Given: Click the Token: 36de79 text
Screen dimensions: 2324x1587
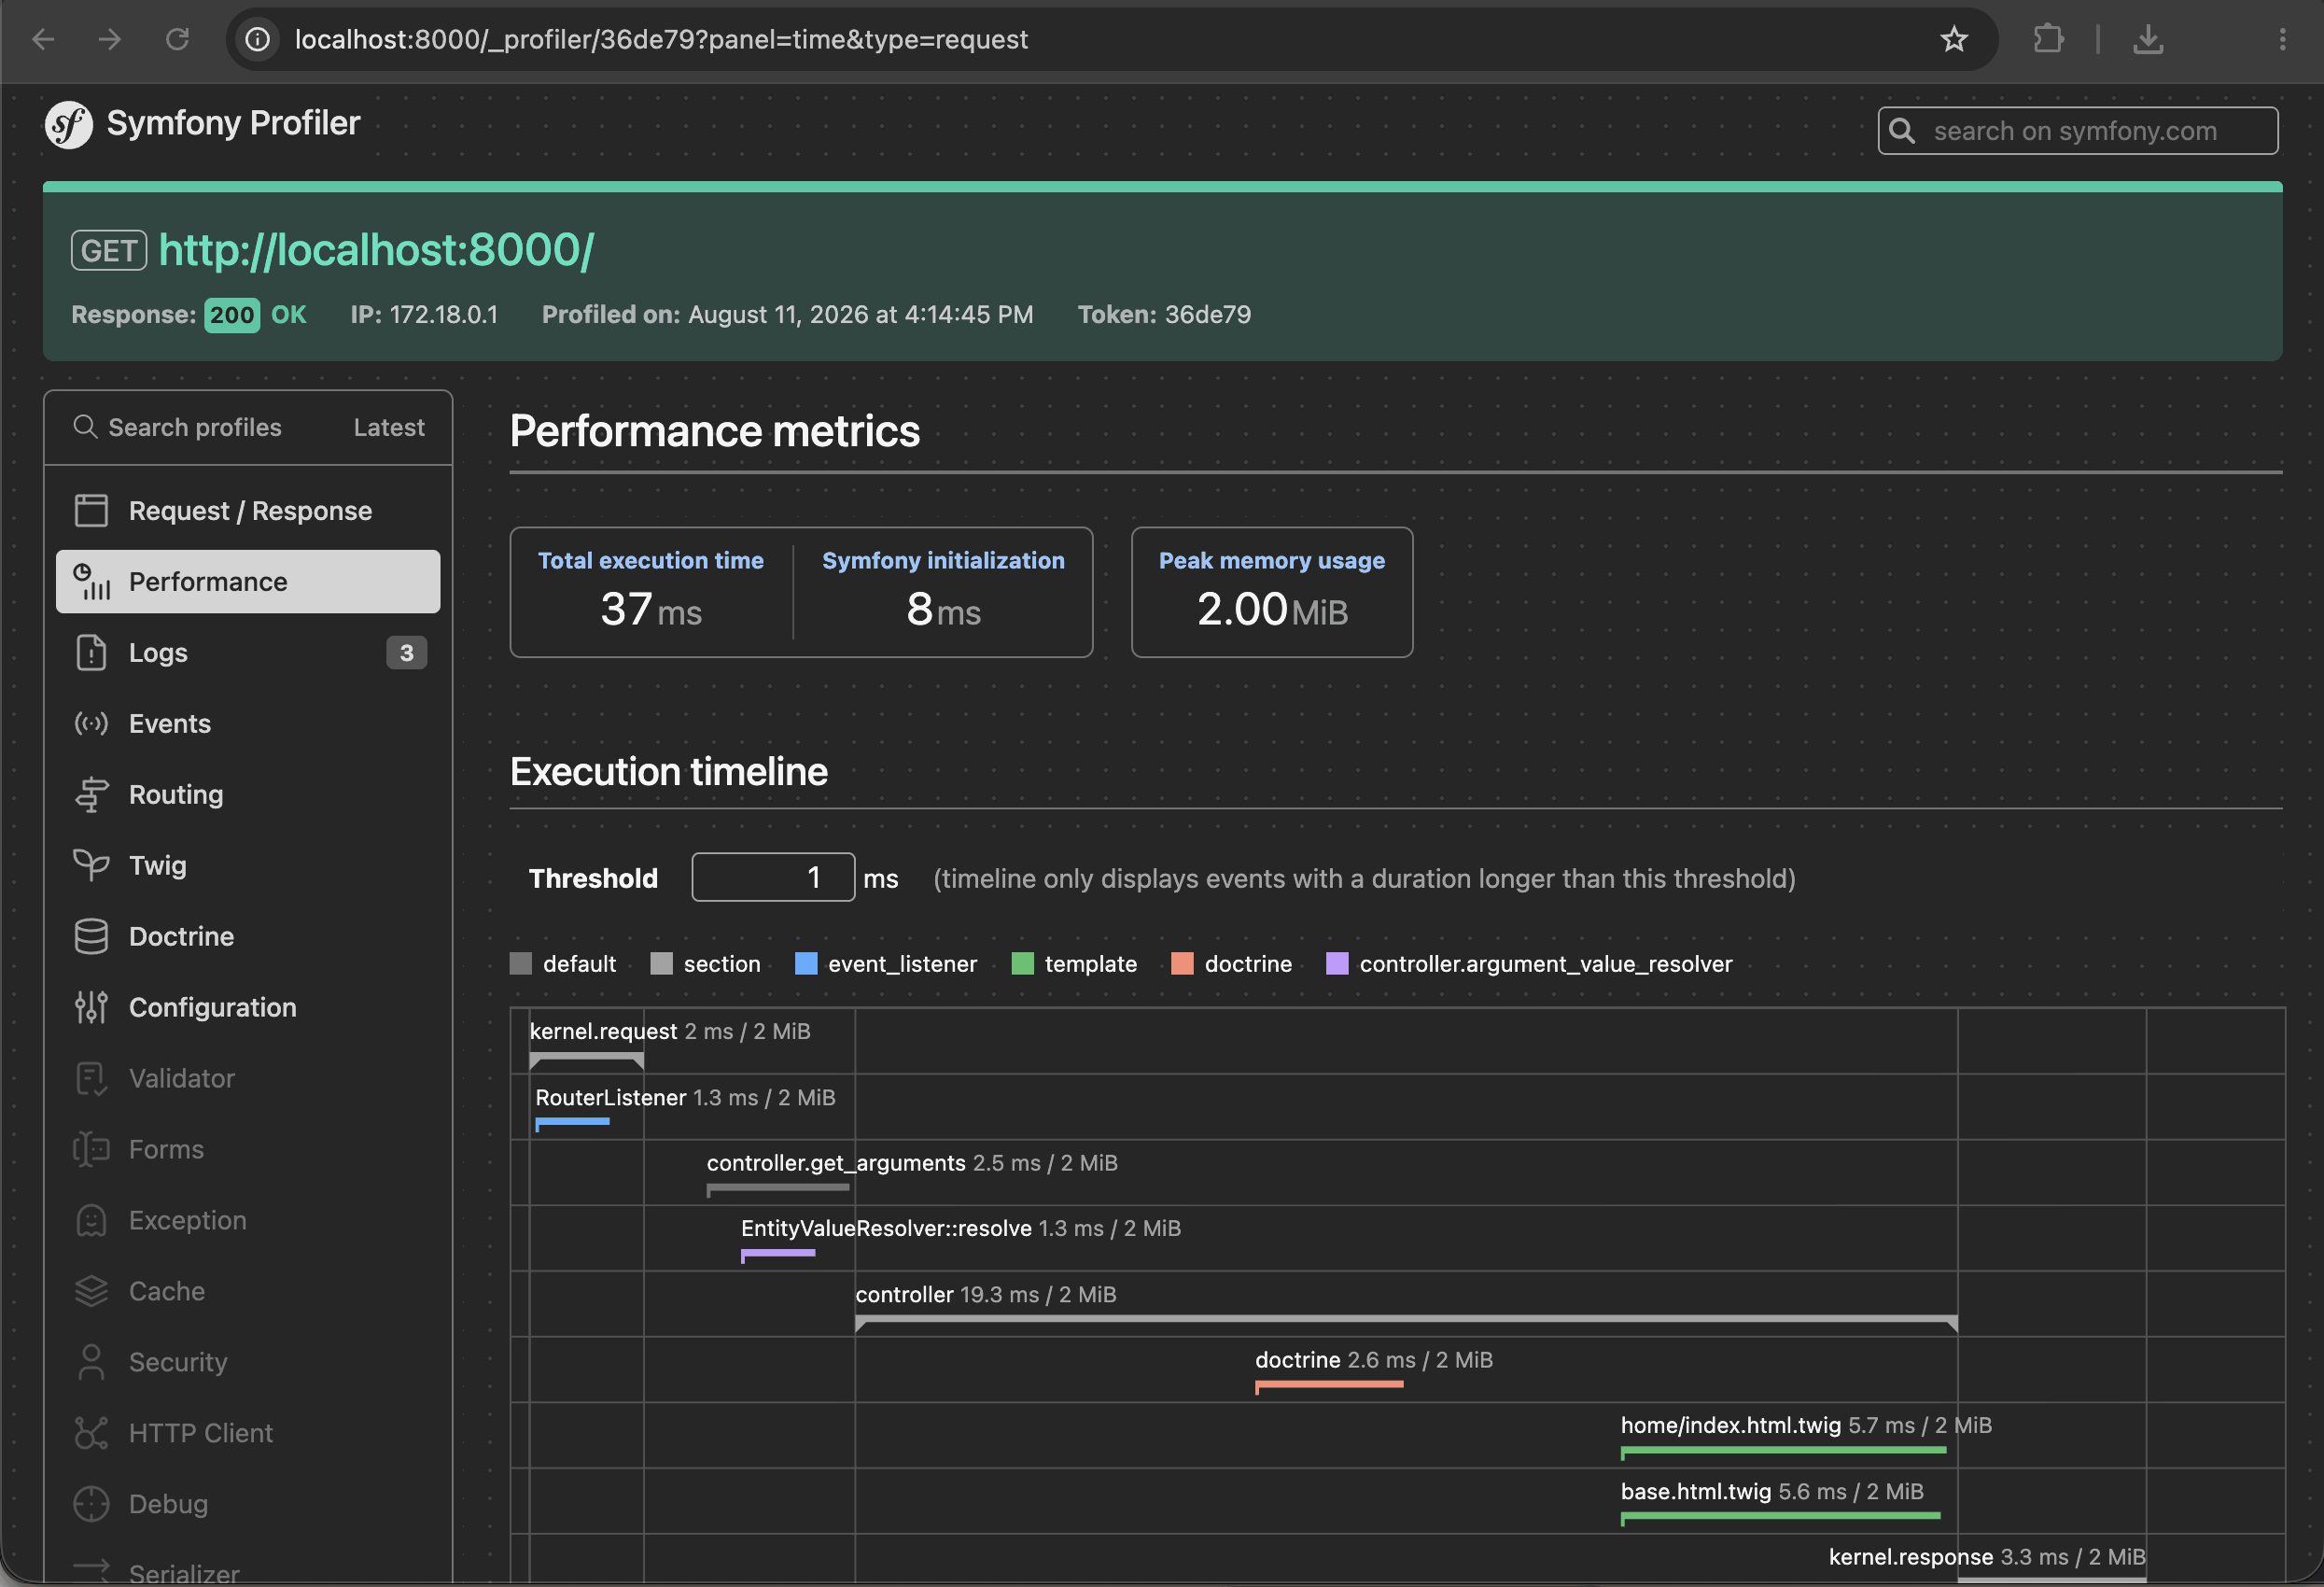Looking at the screenshot, I should (x=1164, y=314).
